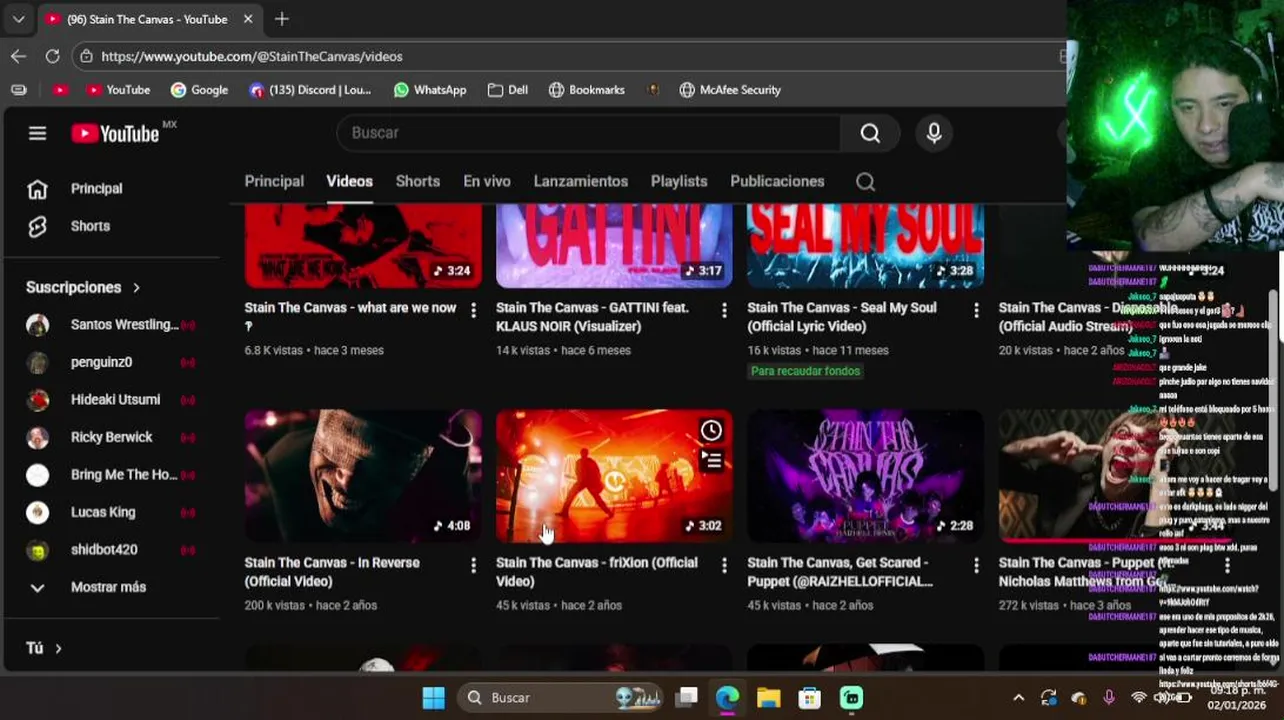Open options menu for Seal My Soul video

tap(976, 310)
